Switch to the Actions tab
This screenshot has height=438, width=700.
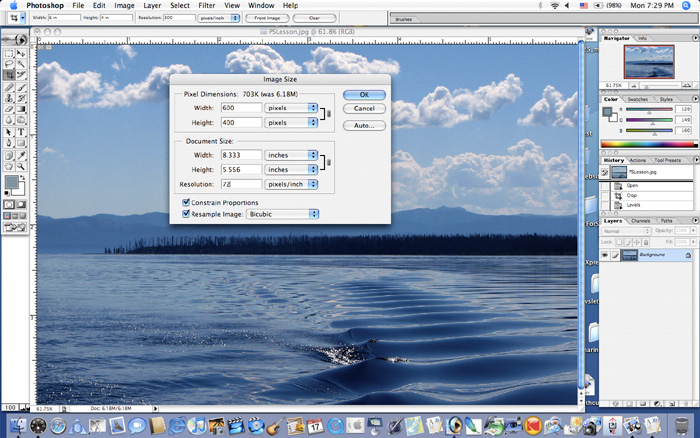coord(638,160)
